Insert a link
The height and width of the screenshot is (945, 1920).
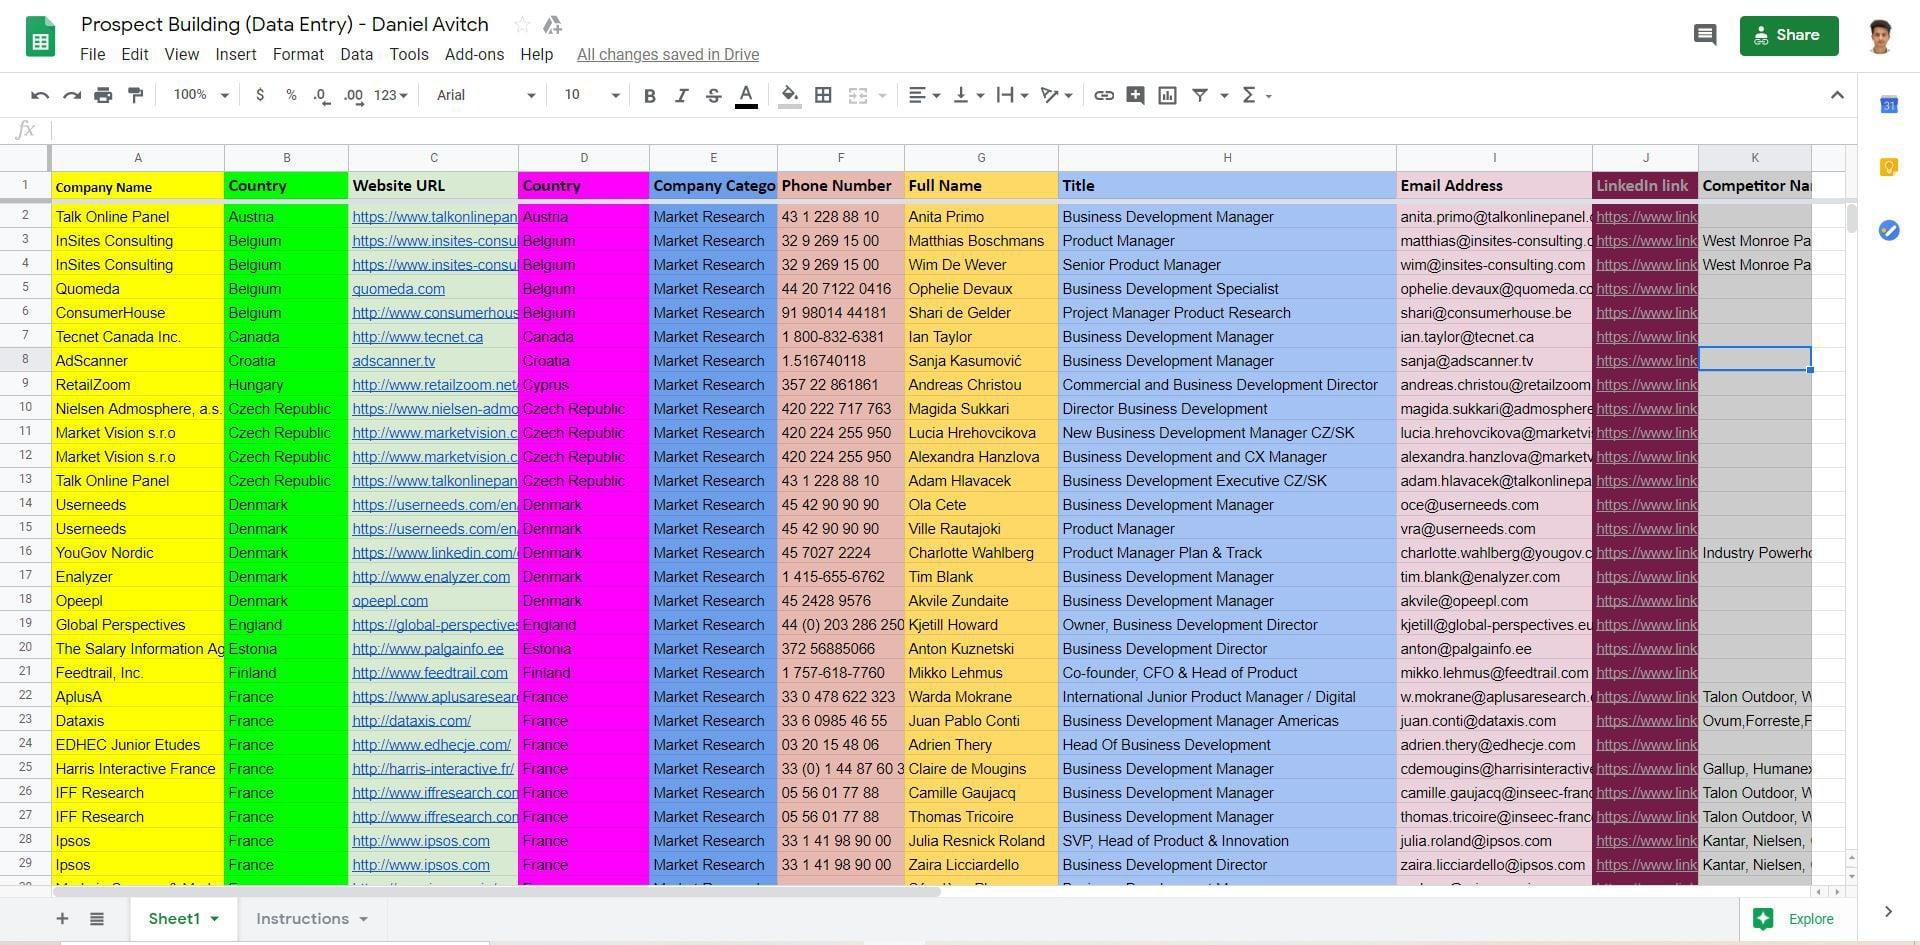[1103, 95]
